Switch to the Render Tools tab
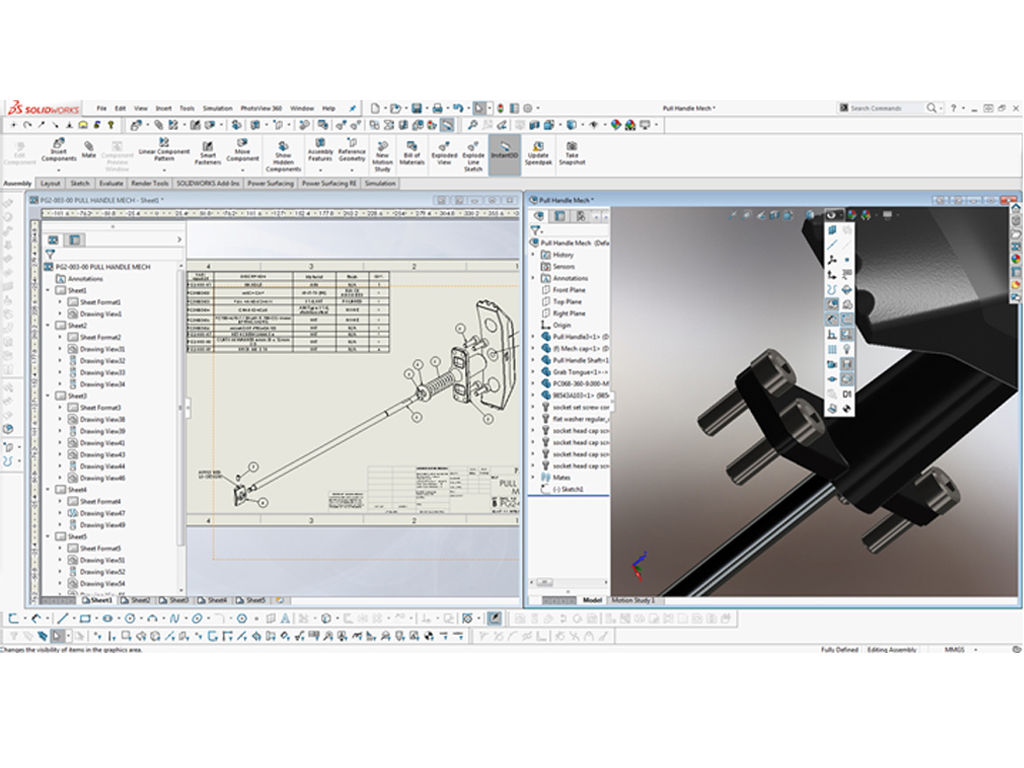The width and height of the screenshot is (1024, 768). pyautogui.click(x=150, y=184)
